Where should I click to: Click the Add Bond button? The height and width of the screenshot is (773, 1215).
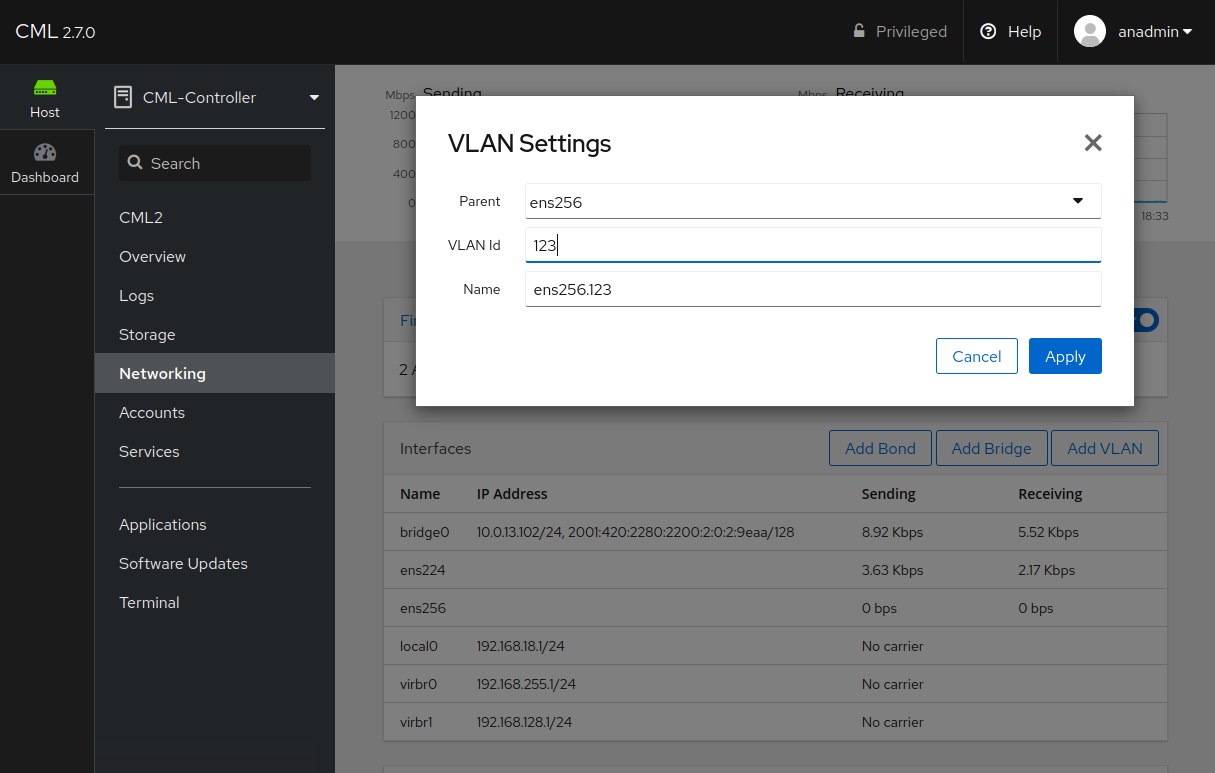tap(880, 447)
